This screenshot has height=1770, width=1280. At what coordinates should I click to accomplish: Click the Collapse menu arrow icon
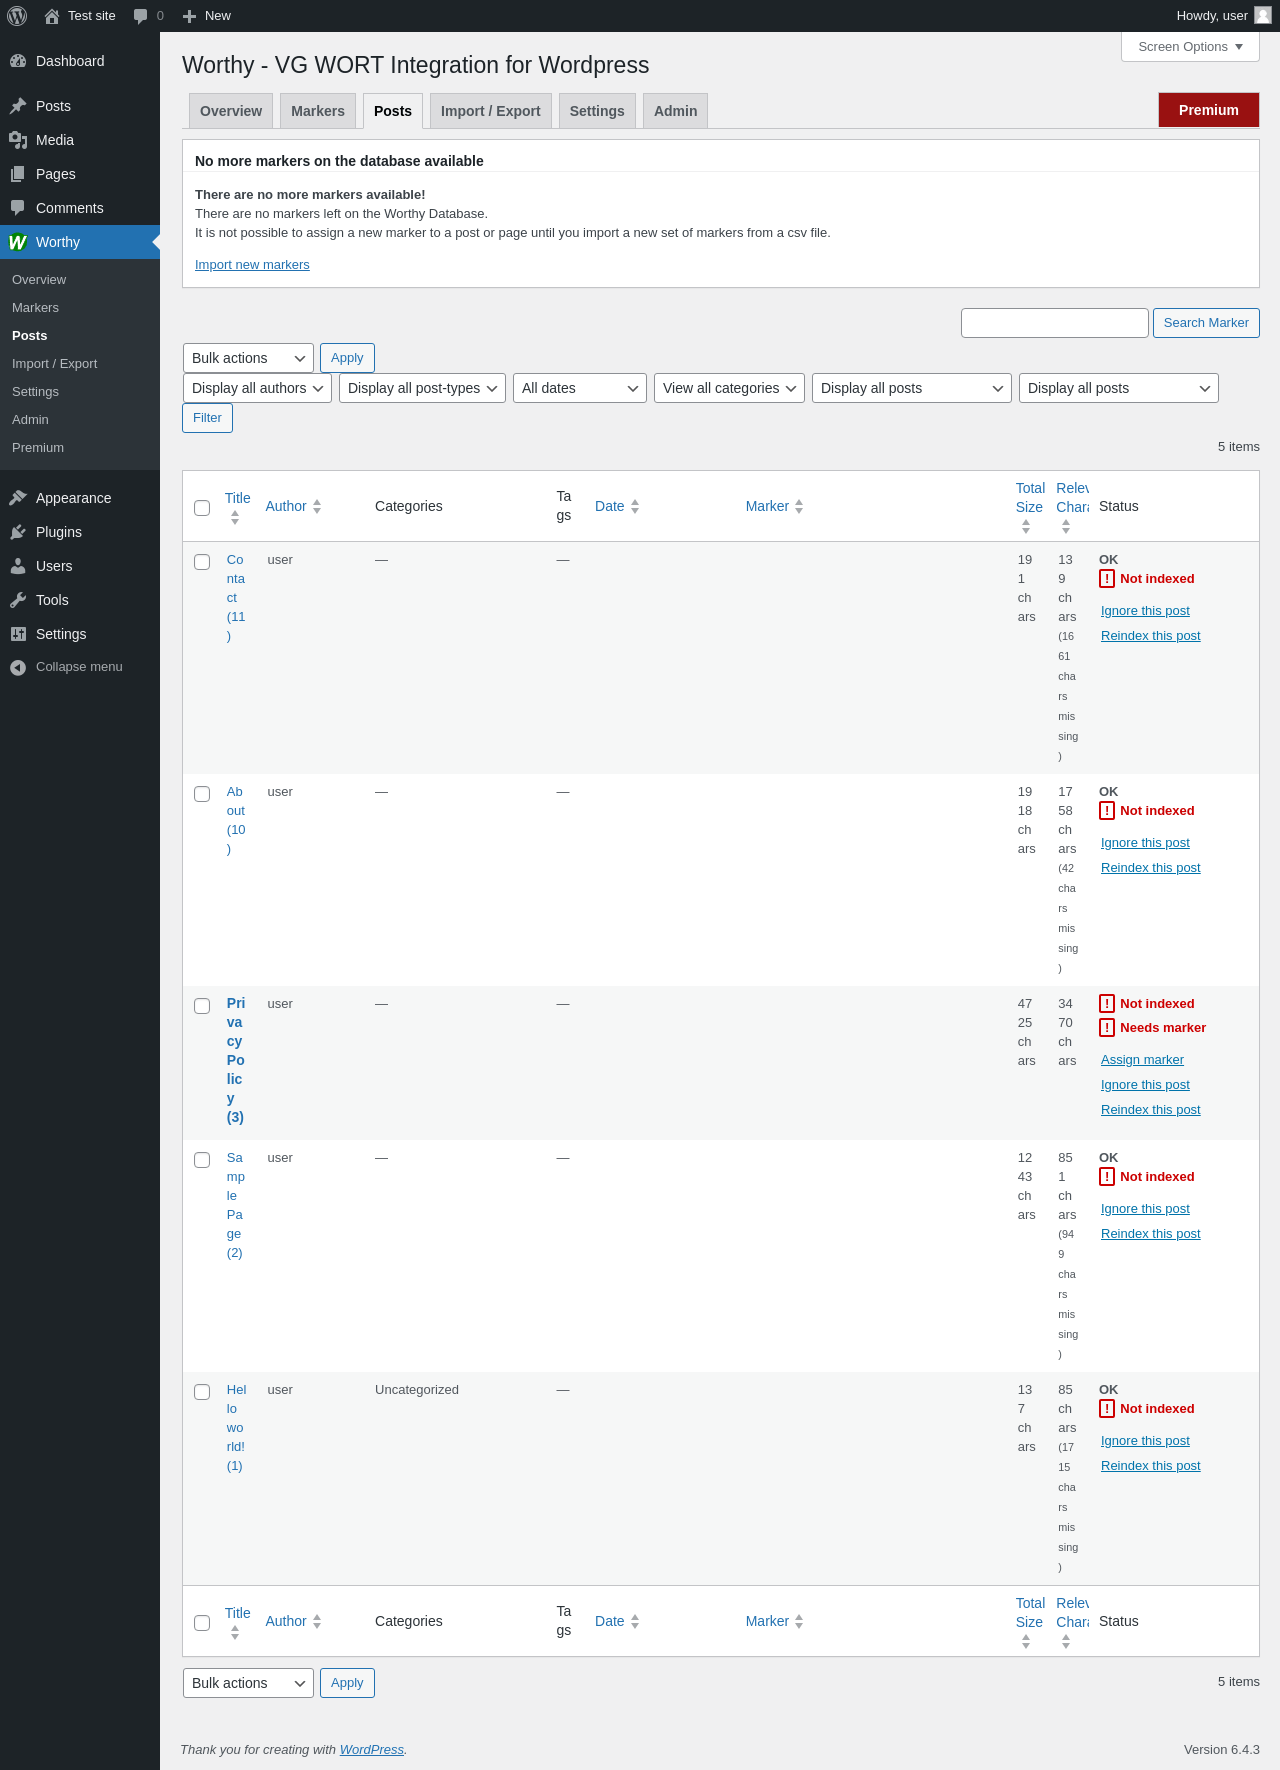click(18, 667)
